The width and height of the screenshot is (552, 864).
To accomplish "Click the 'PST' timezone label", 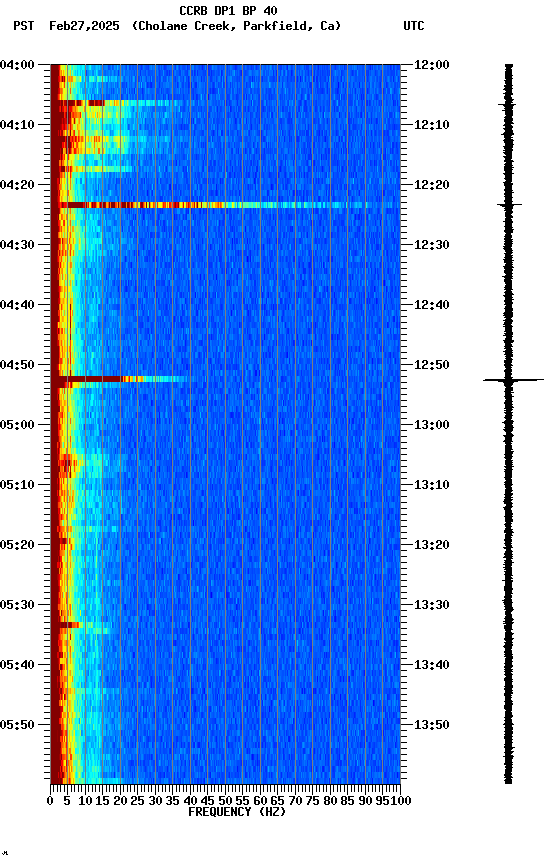I will pos(24,26).
